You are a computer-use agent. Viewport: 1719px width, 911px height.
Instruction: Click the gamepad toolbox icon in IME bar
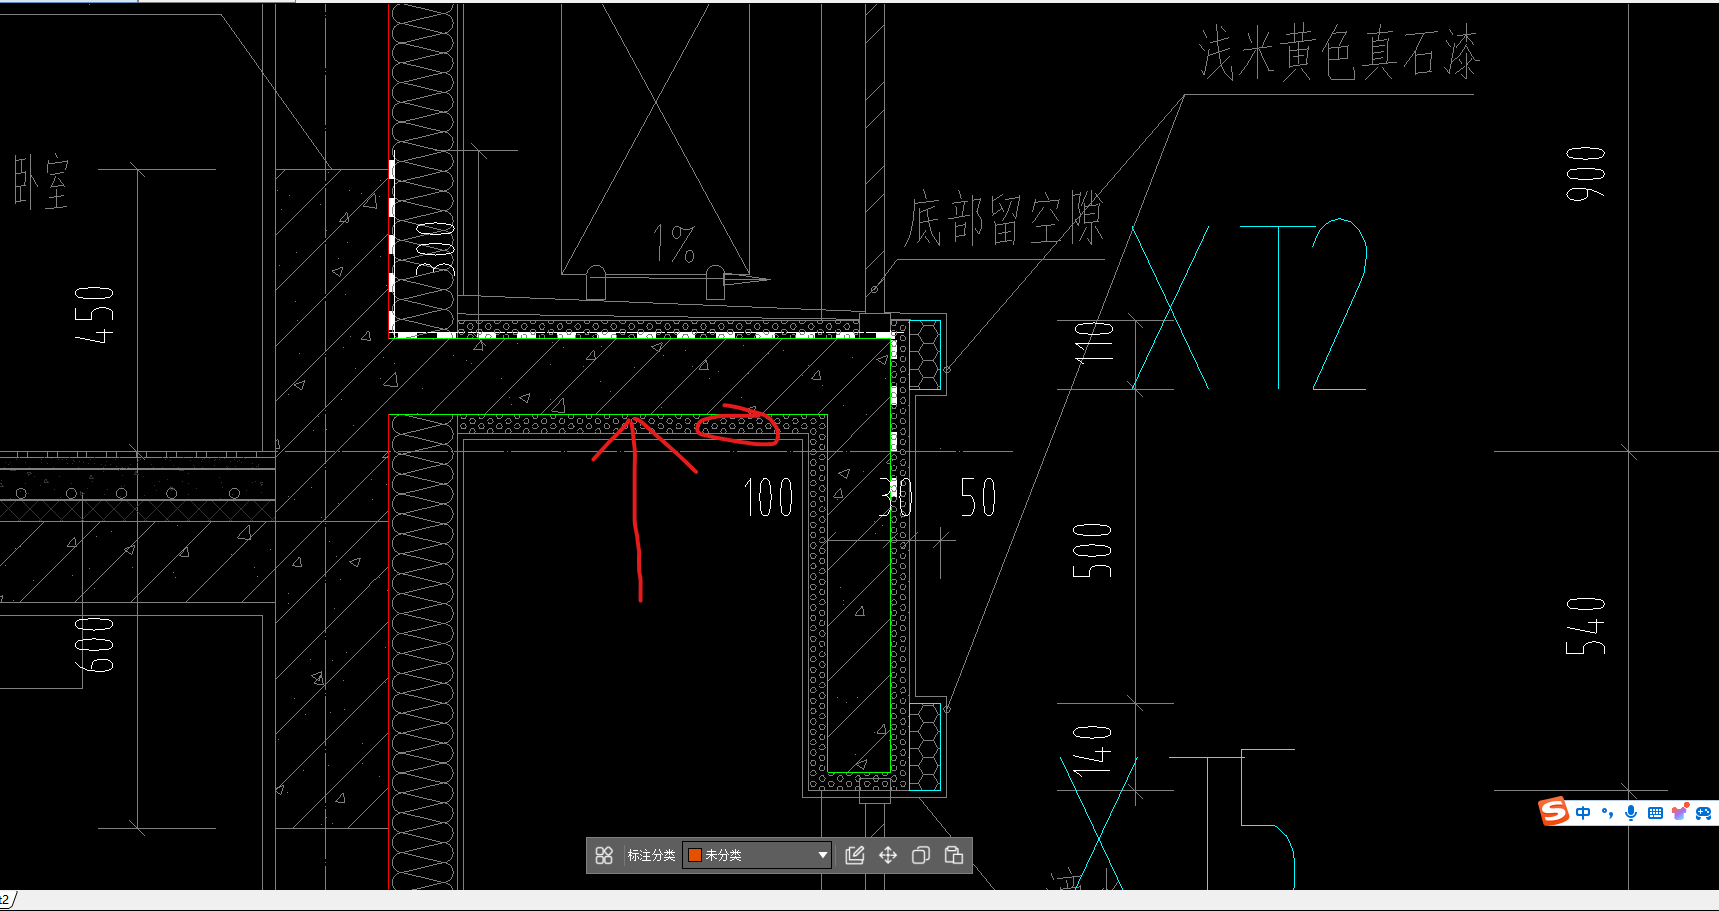pyautogui.click(x=1704, y=813)
